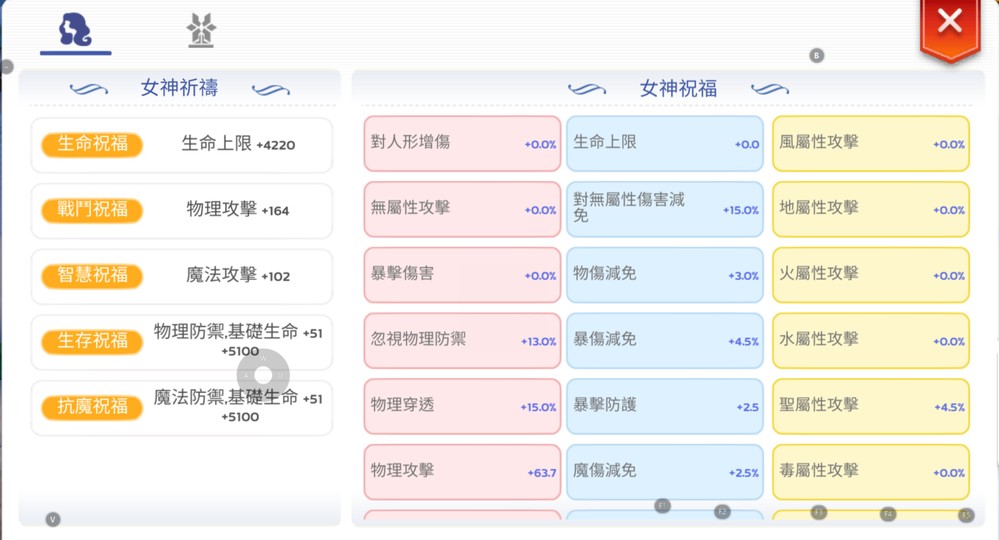Select the 忽視物理防禦 pink stat card
The width and height of the screenshot is (999, 540).
[462, 340]
